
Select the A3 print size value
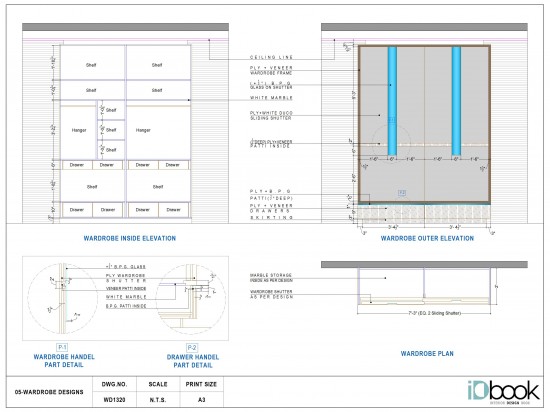click(x=201, y=400)
